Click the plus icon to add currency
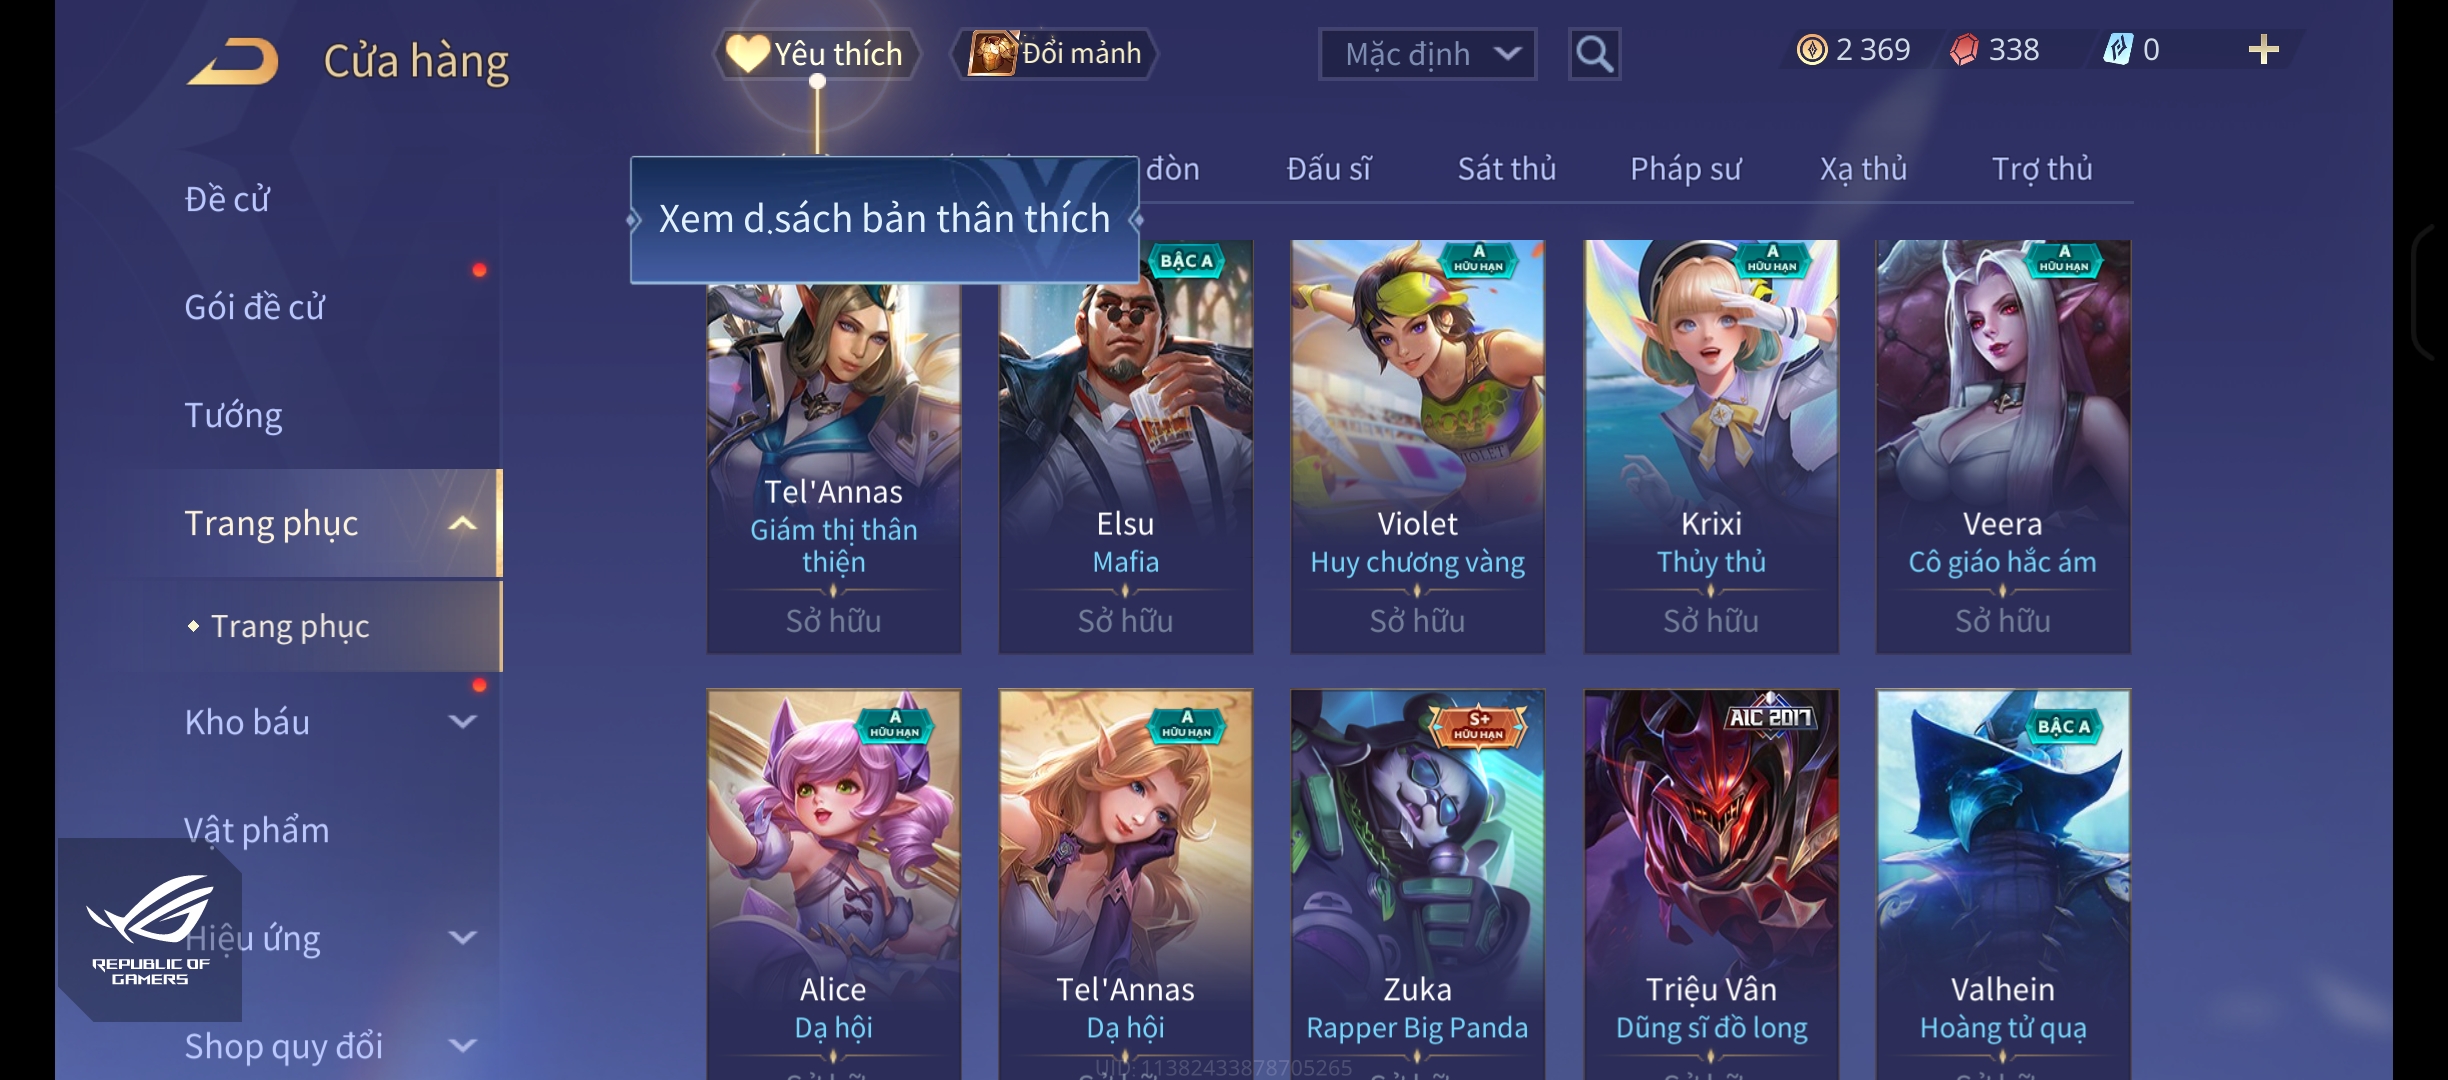Image resolution: width=2448 pixels, height=1080 pixels. pyautogui.click(x=2263, y=49)
